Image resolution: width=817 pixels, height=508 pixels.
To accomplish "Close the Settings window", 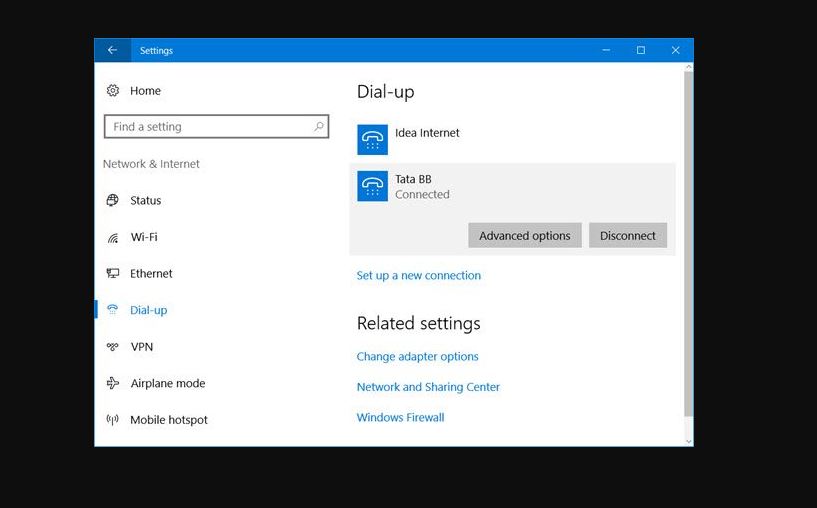I will (676, 50).
